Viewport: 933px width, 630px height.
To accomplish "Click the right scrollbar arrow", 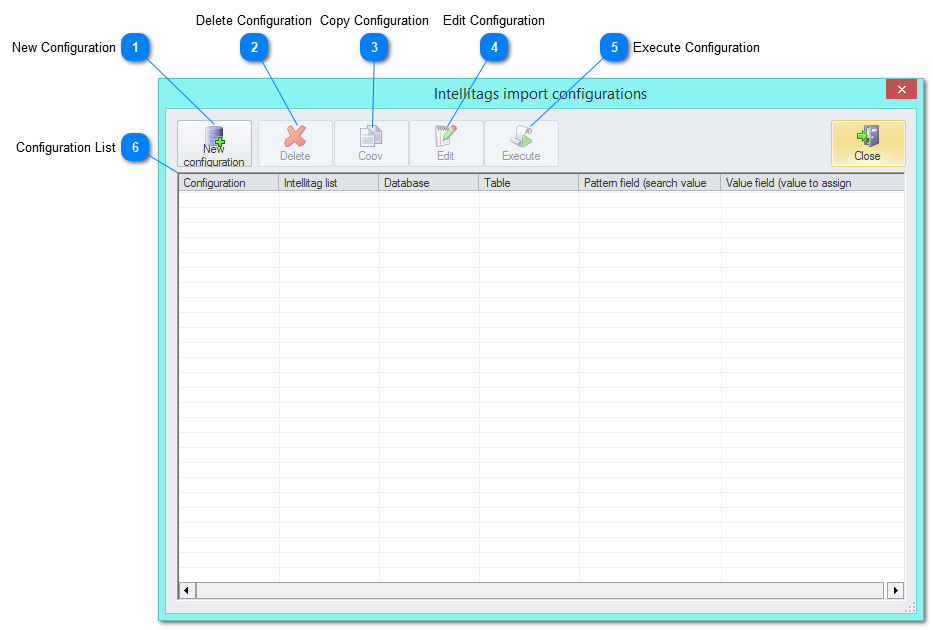I will (x=896, y=591).
